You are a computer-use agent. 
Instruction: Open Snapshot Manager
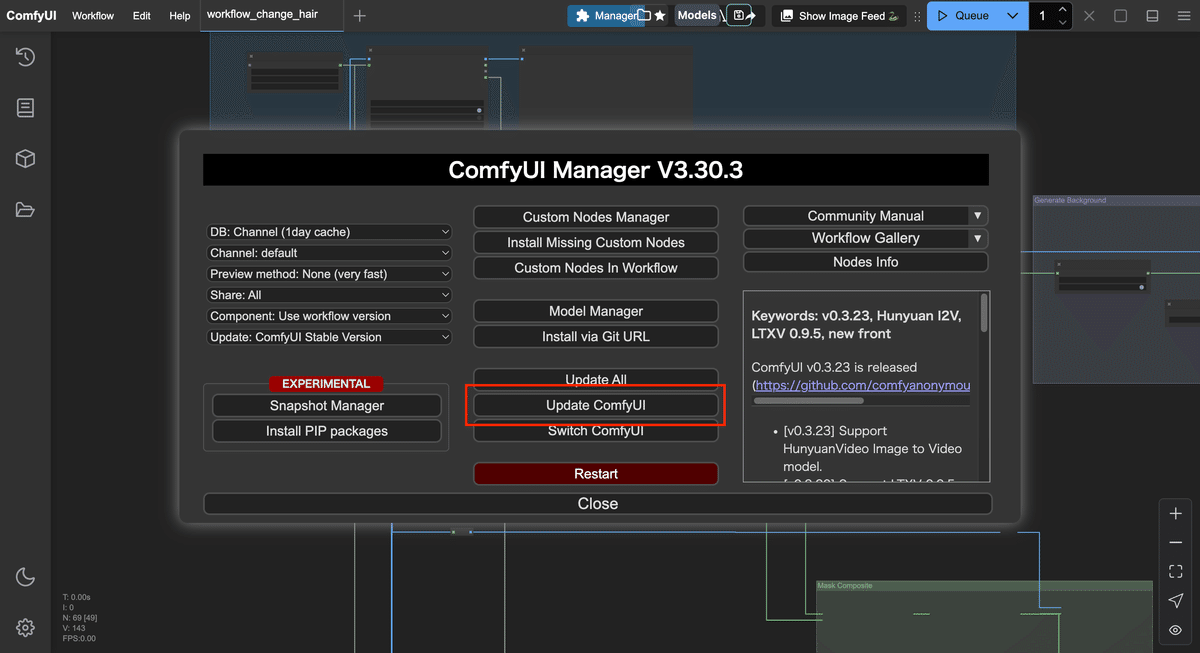[x=327, y=405]
